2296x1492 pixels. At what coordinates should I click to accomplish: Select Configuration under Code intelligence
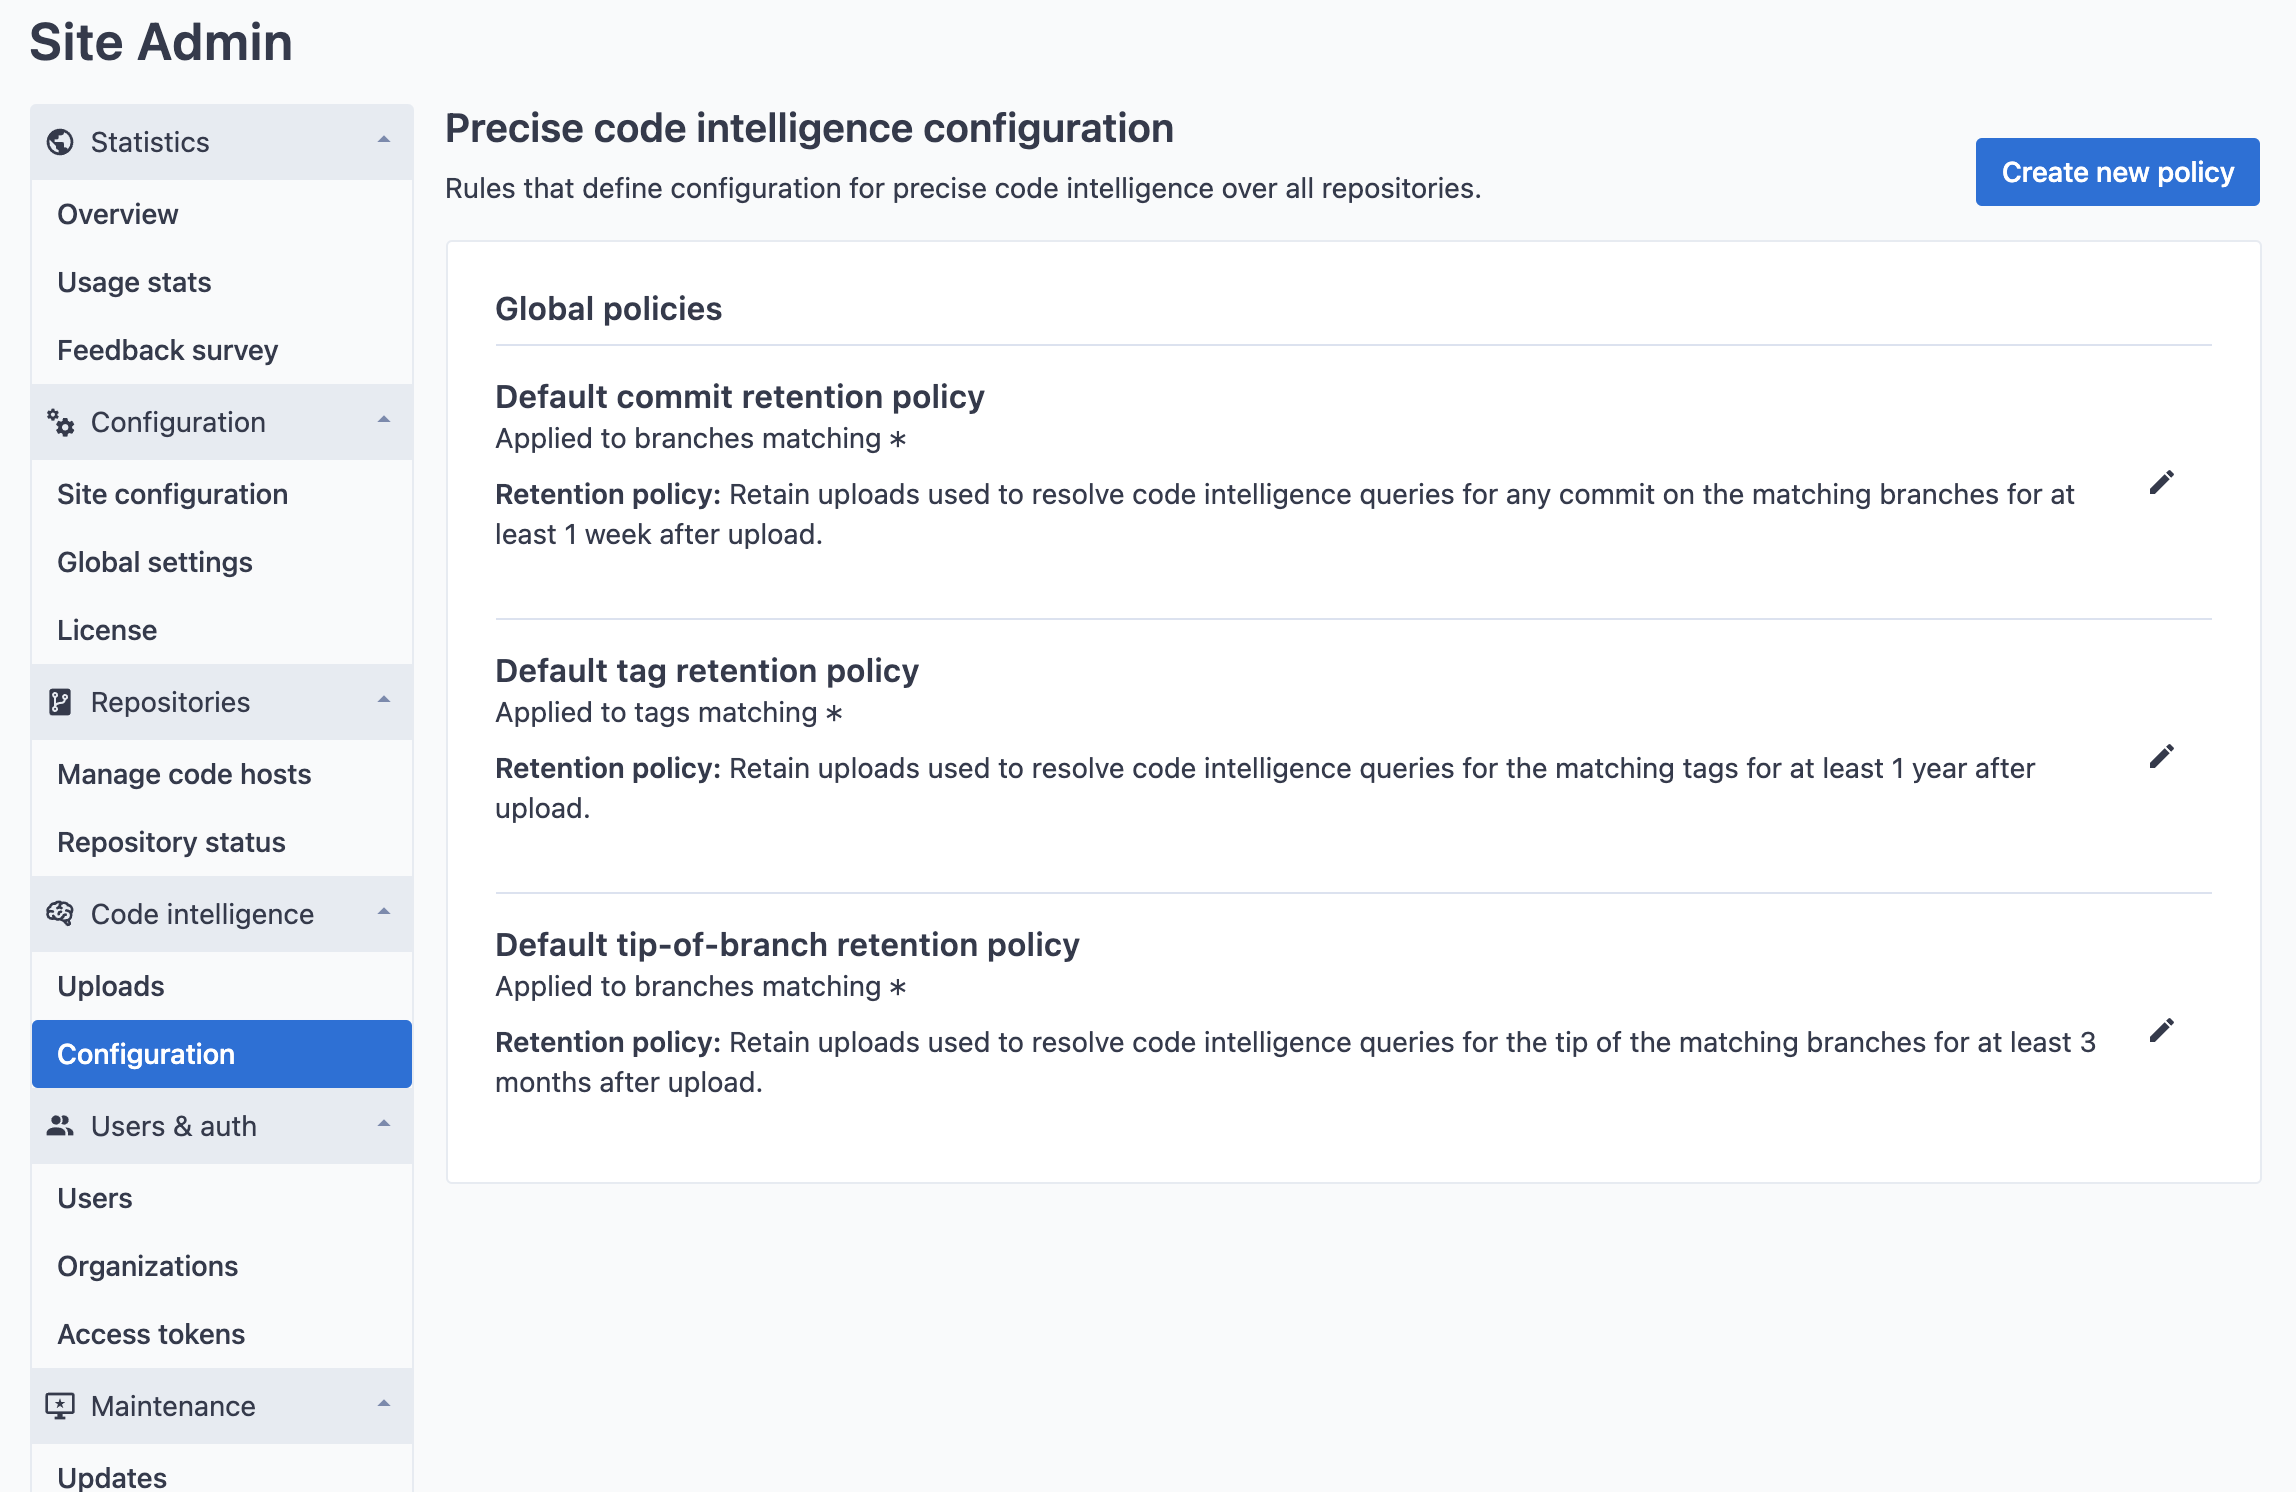[146, 1053]
